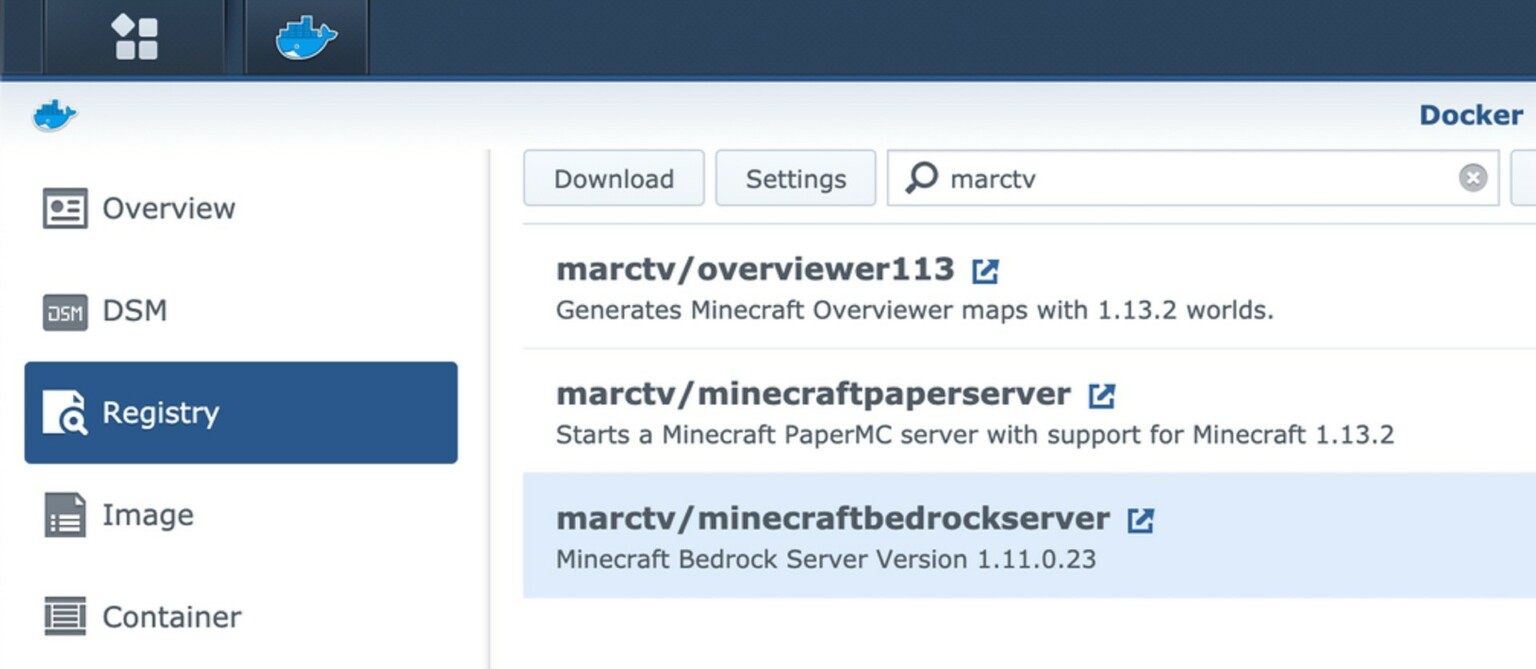
Task: Clear the marctv search query
Action: coord(1471,177)
